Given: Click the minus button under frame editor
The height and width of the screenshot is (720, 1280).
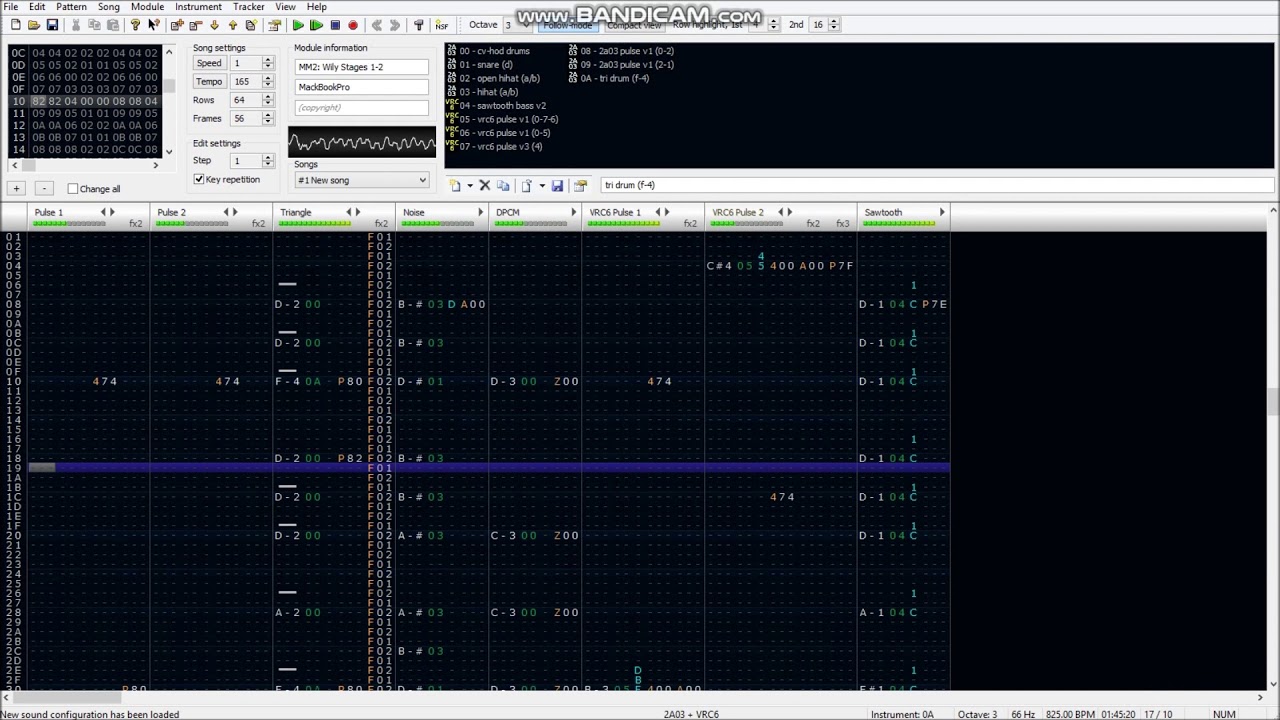Looking at the screenshot, I should tap(44, 189).
